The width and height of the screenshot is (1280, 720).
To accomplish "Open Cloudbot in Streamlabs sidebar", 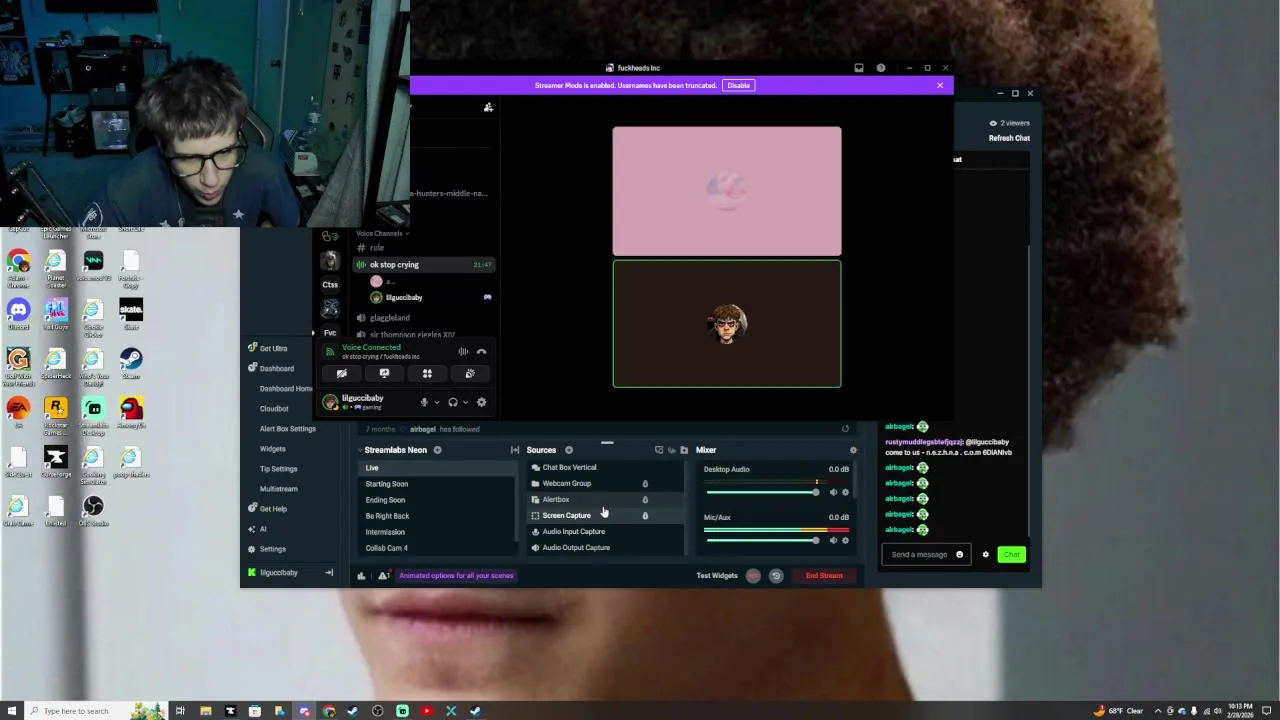I will click(274, 409).
